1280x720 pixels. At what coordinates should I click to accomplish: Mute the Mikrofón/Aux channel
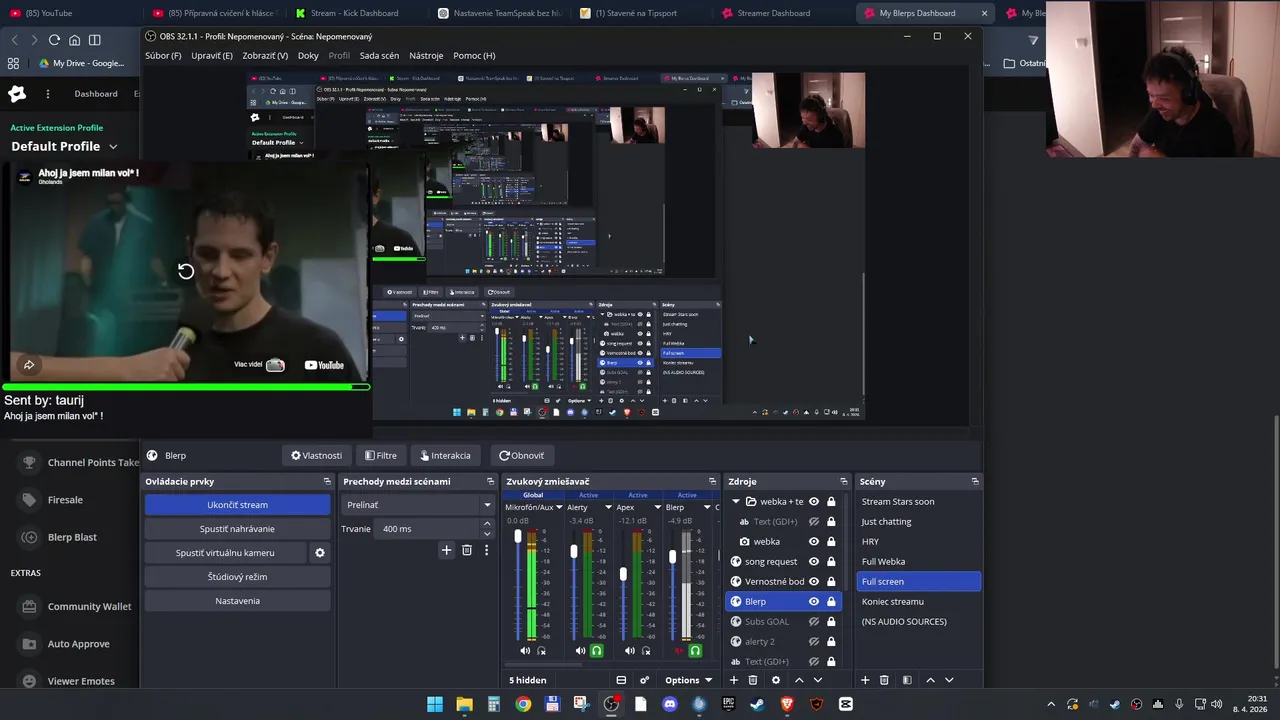tap(525, 651)
